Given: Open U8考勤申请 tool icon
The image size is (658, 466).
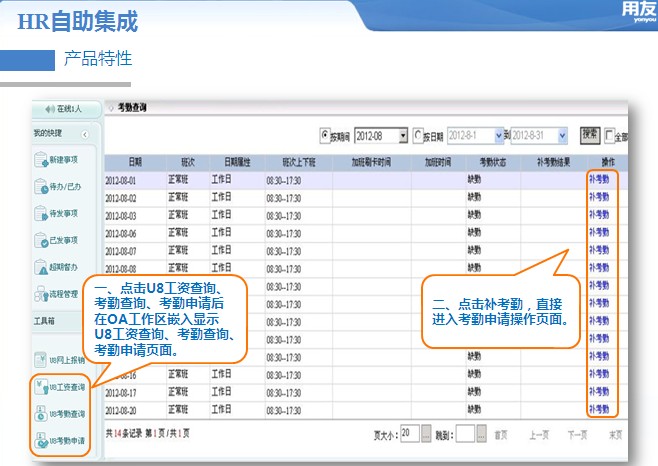Looking at the screenshot, I should [x=41, y=440].
